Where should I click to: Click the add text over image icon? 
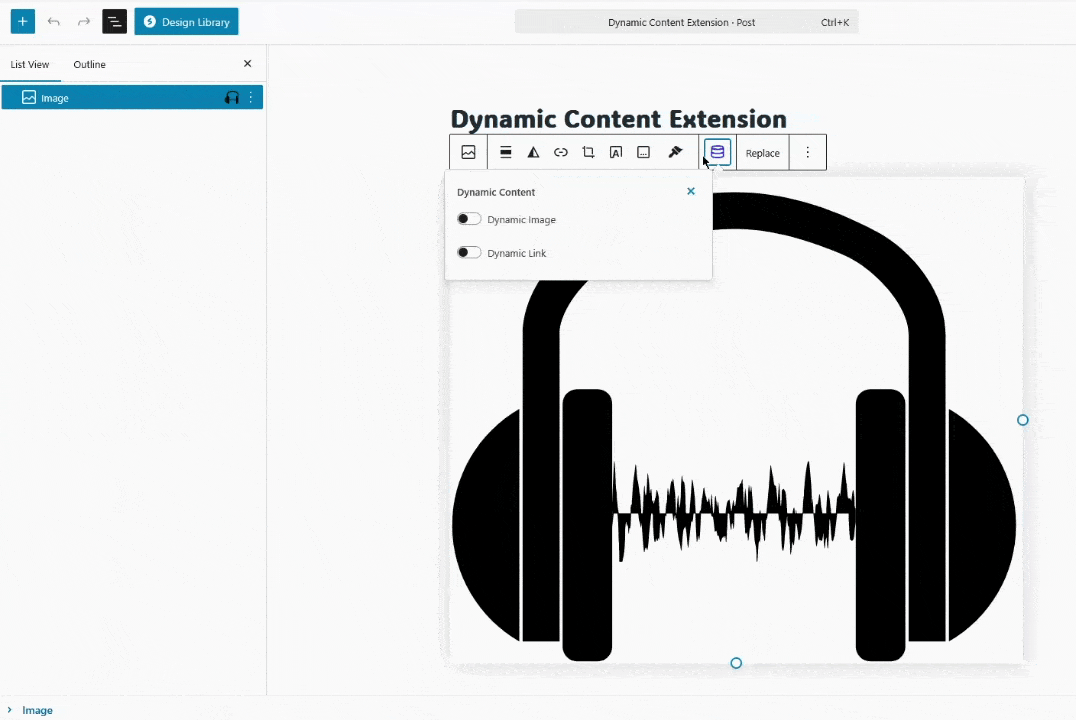tap(616, 153)
